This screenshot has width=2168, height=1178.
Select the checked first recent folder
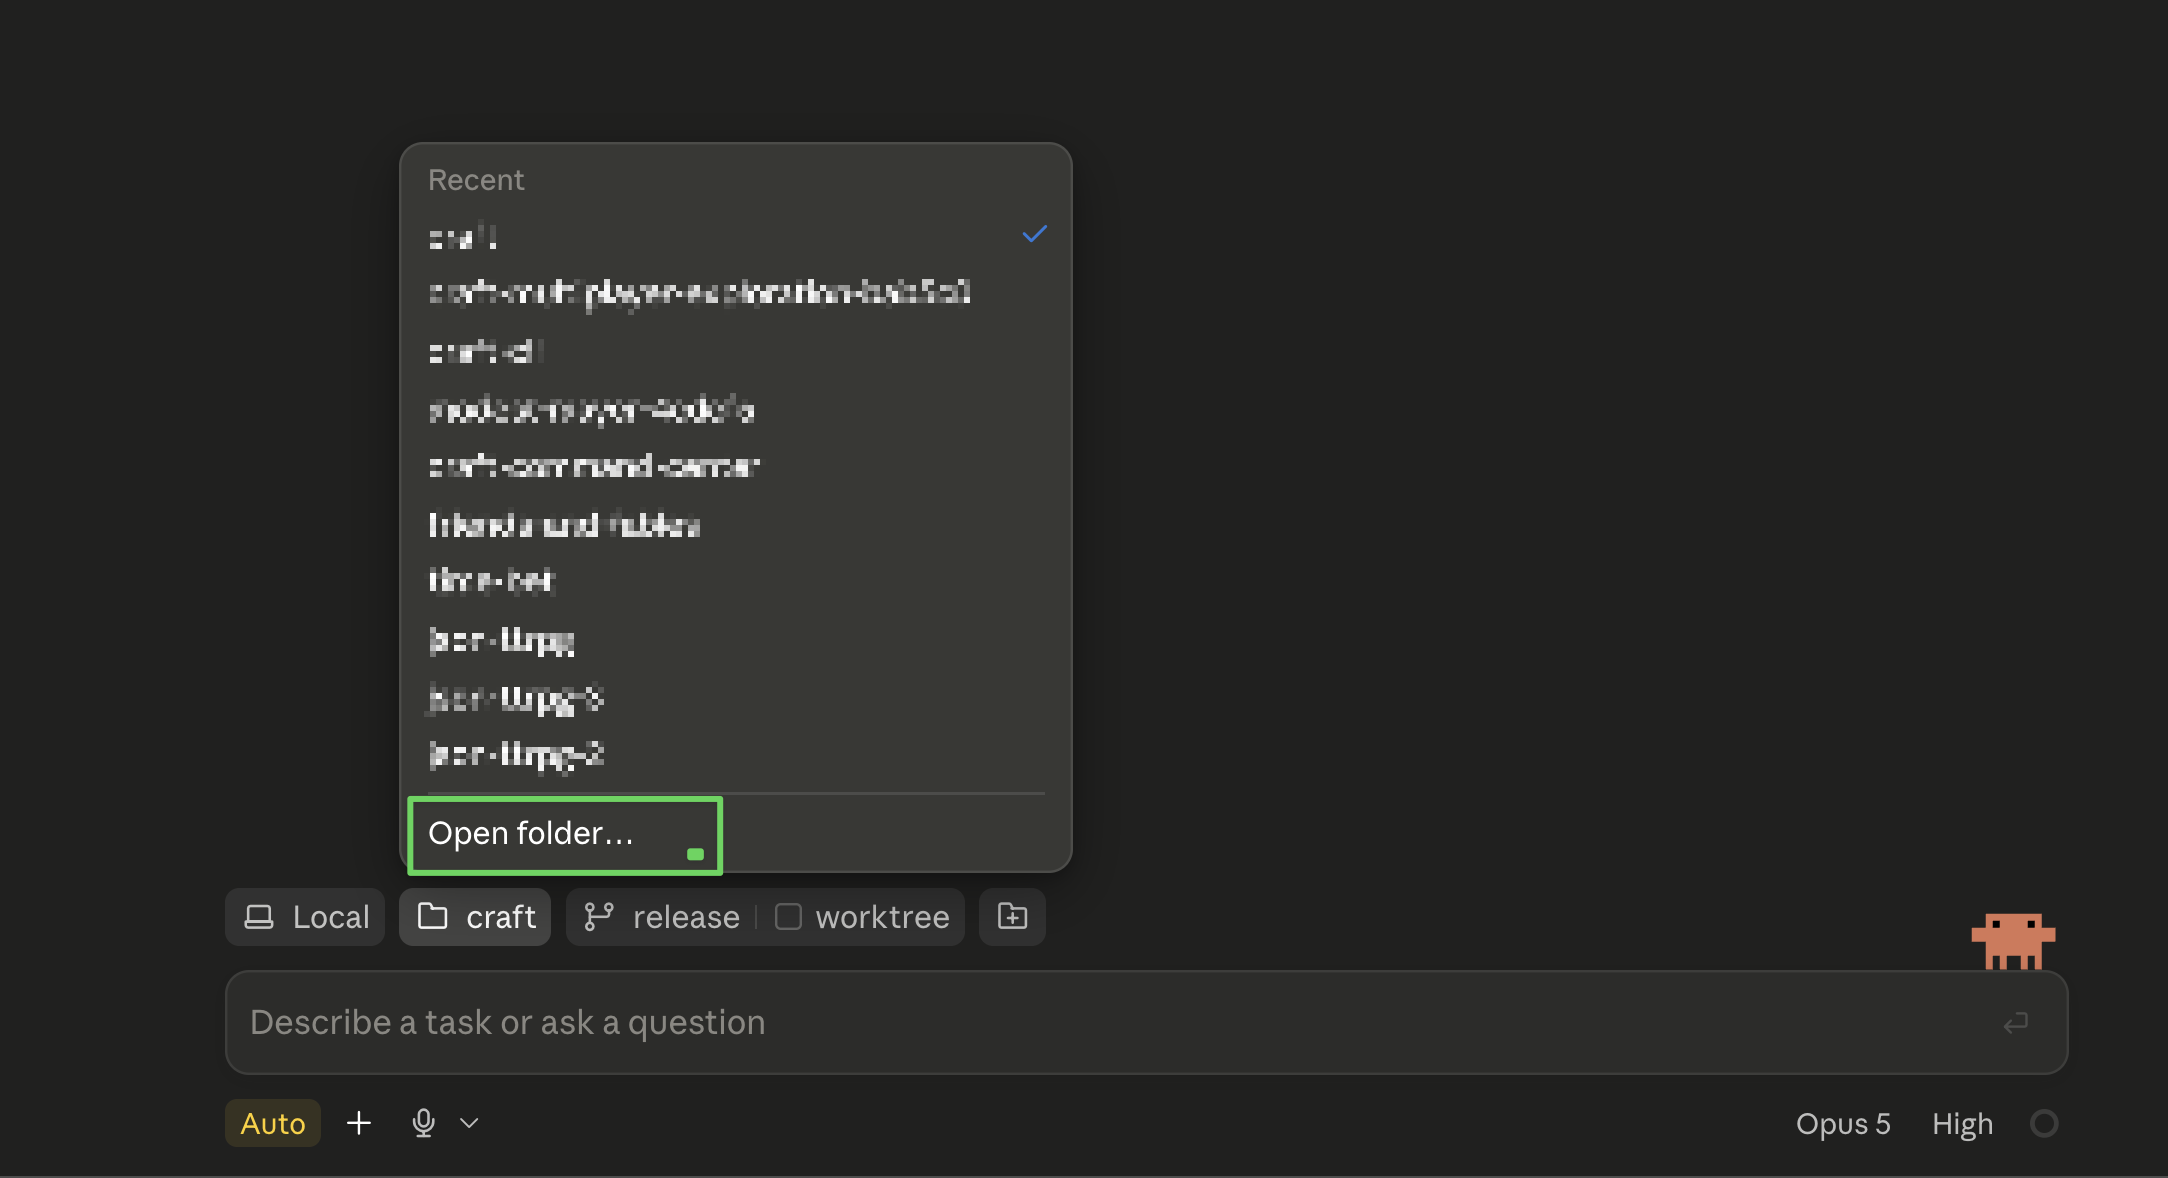[x=736, y=236]
